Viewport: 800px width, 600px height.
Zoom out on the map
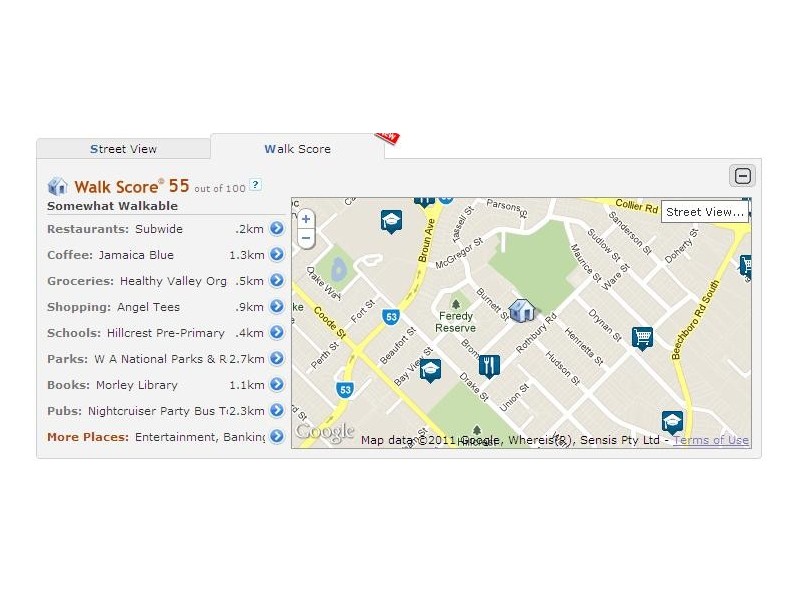pos(306,239)
